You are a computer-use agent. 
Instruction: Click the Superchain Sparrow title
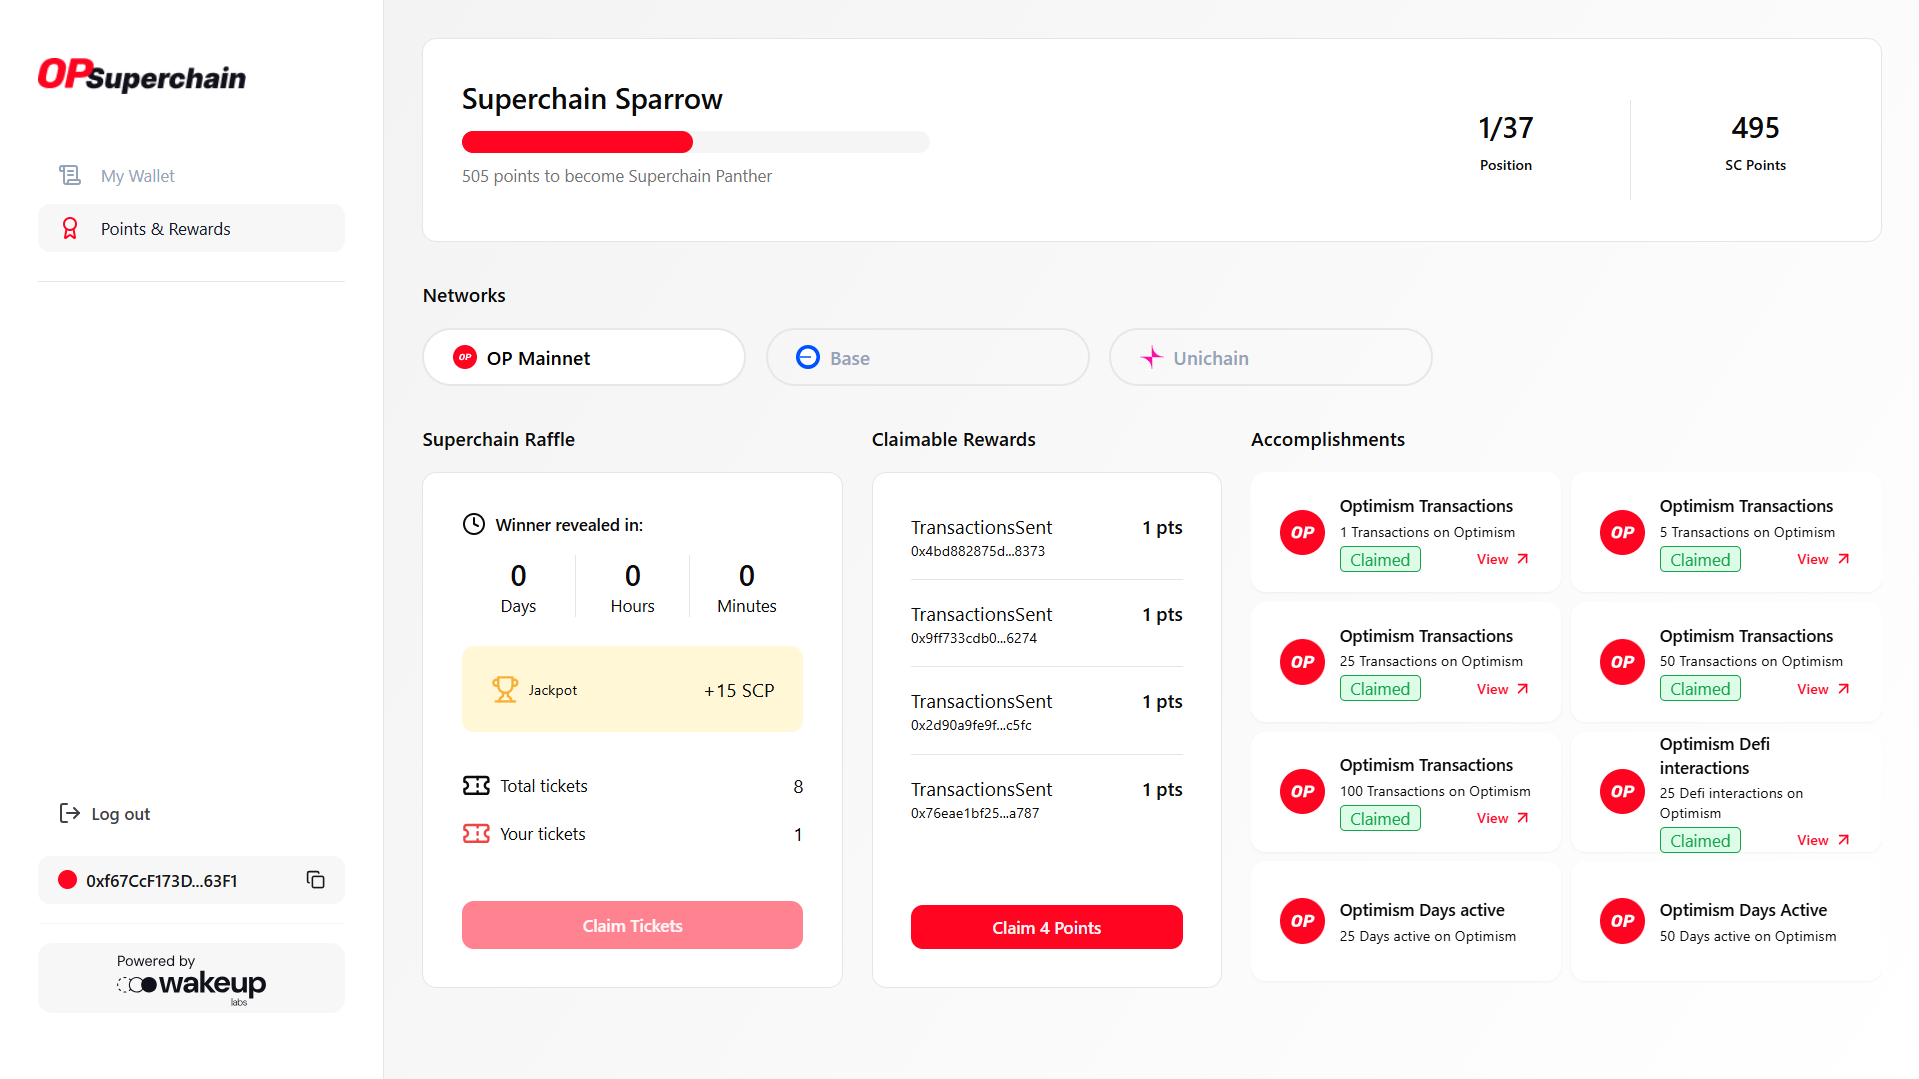(592, 99)
